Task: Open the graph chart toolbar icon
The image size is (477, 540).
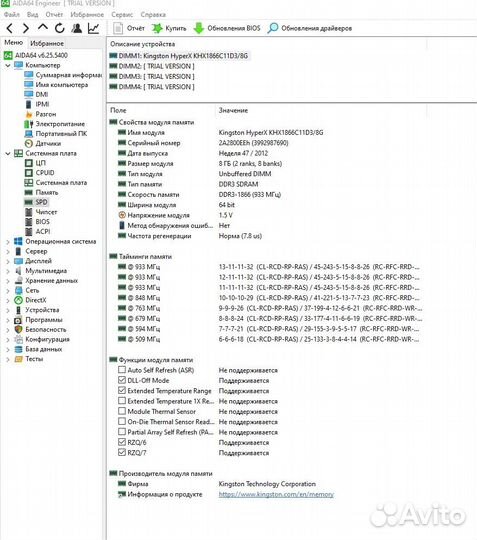Action: tap(93, 28)
